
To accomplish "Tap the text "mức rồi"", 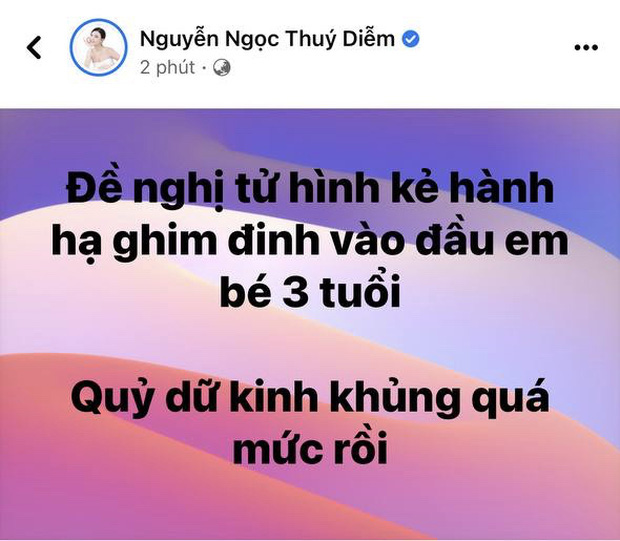I will [310, 448].
